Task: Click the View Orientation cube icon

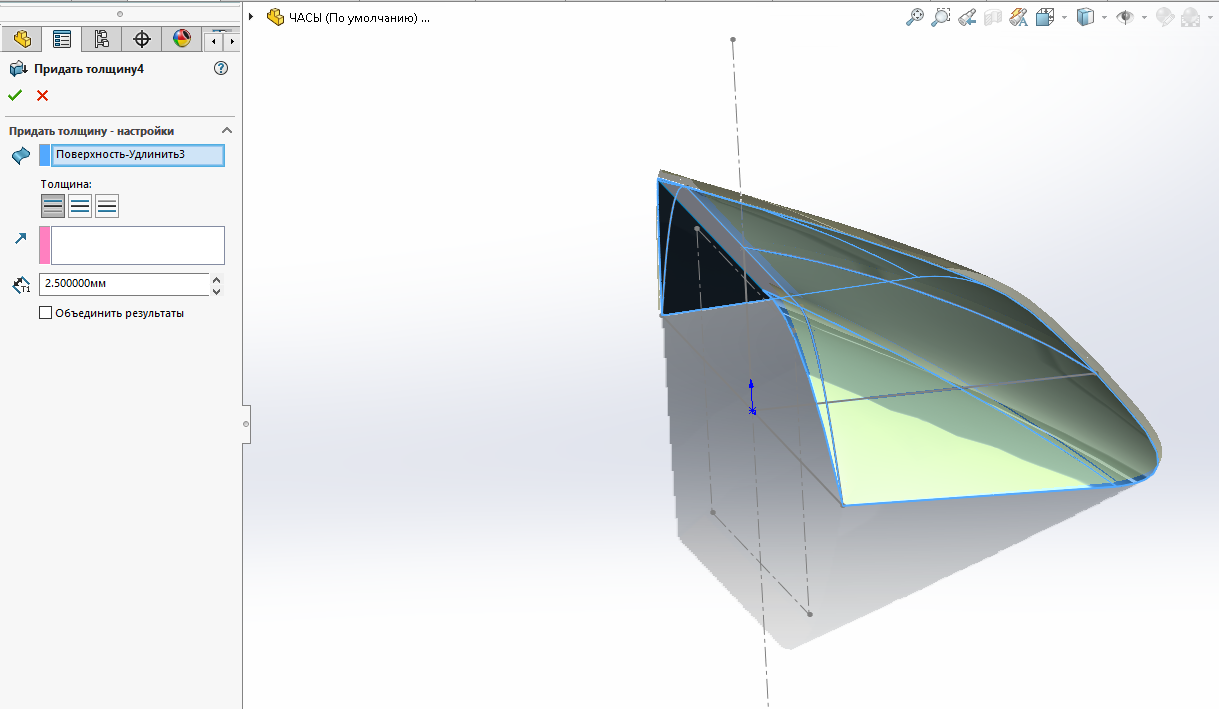Action: 1045,17
